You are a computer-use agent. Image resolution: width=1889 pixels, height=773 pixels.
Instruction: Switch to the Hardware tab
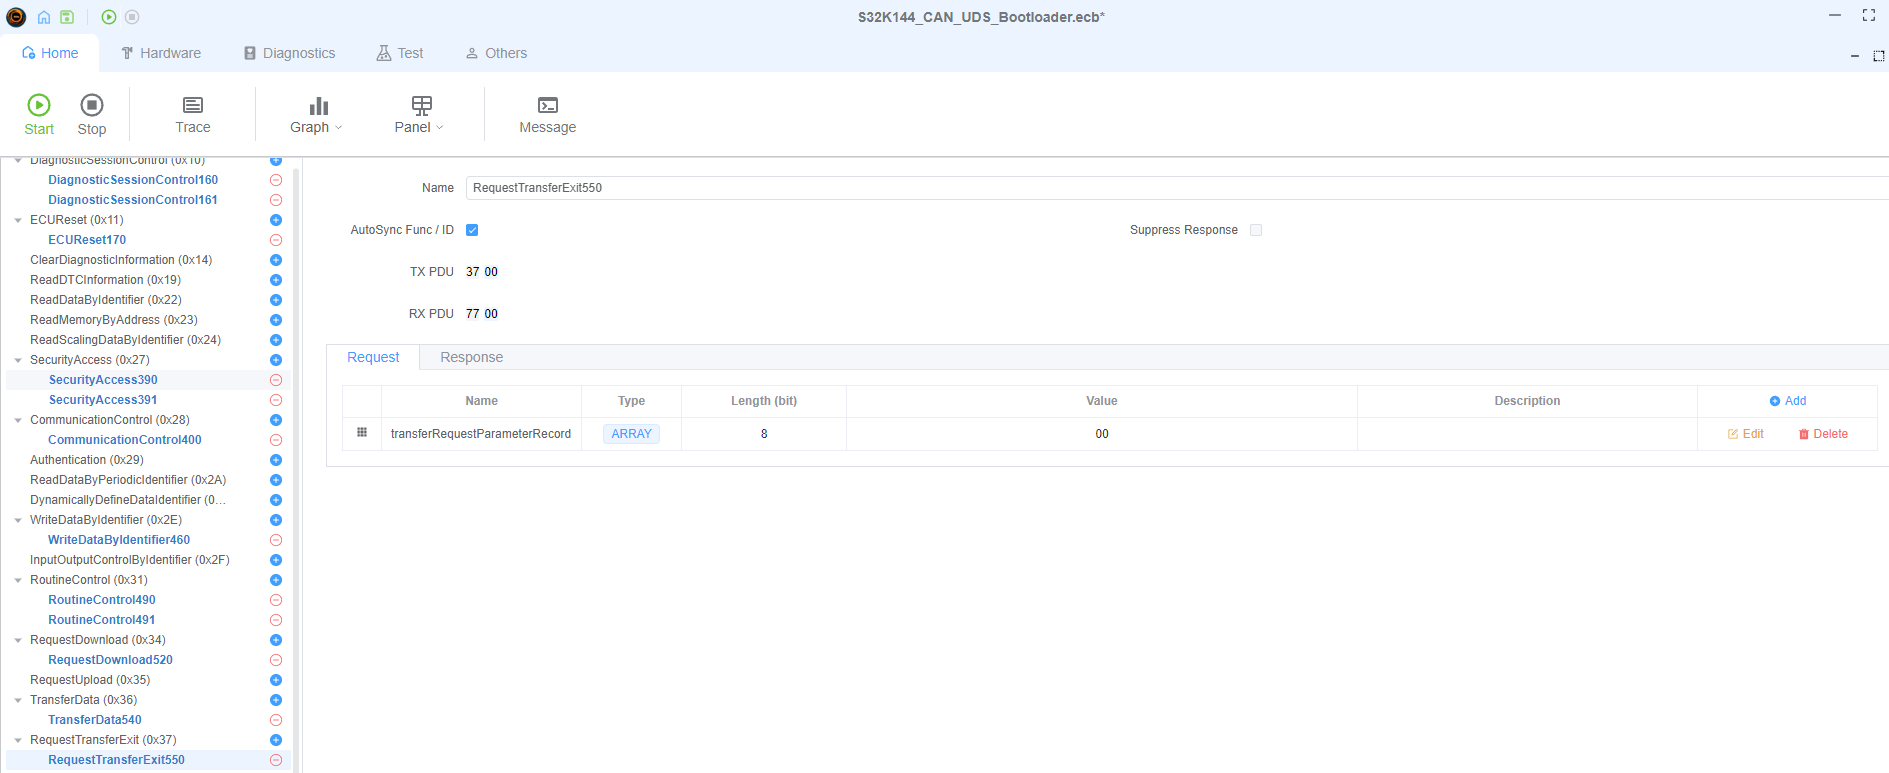click(x=161, y=53)
